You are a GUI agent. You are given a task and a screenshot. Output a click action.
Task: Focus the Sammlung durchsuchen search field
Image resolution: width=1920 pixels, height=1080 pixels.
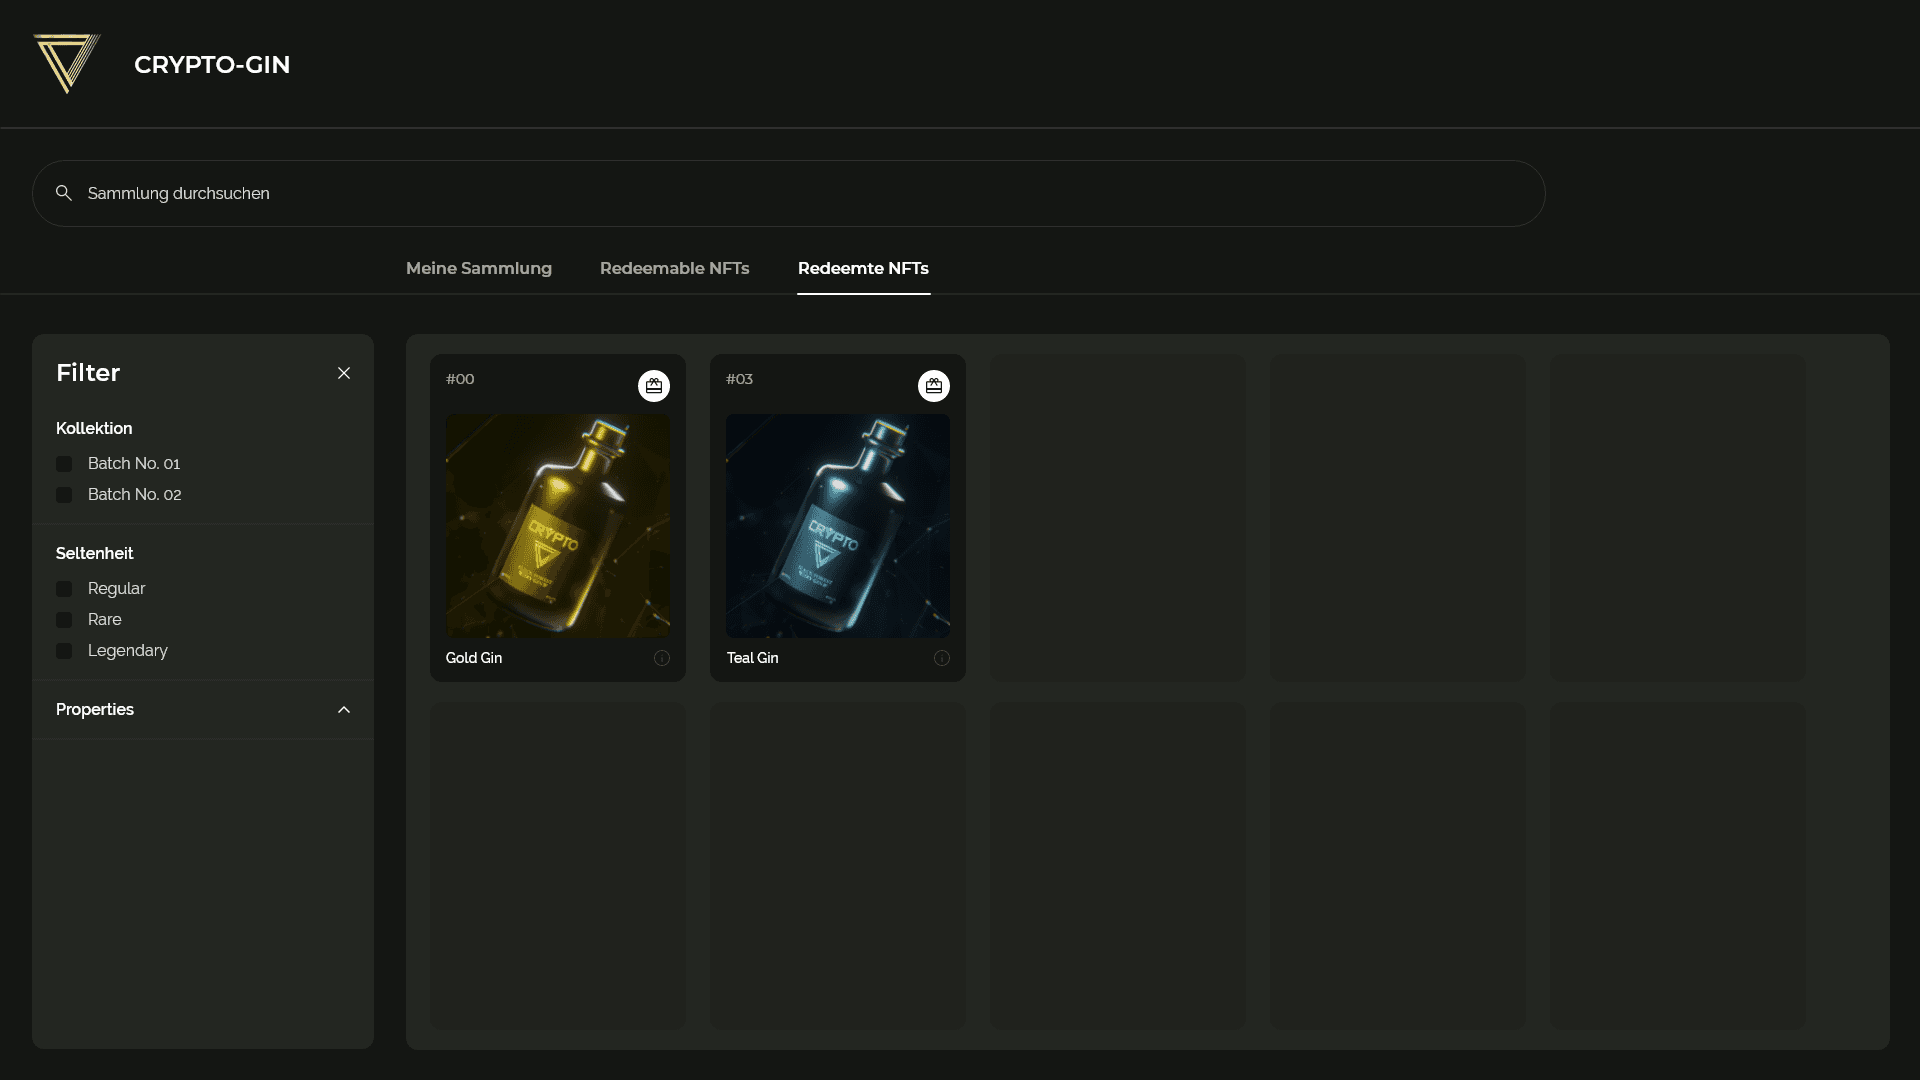800,193
